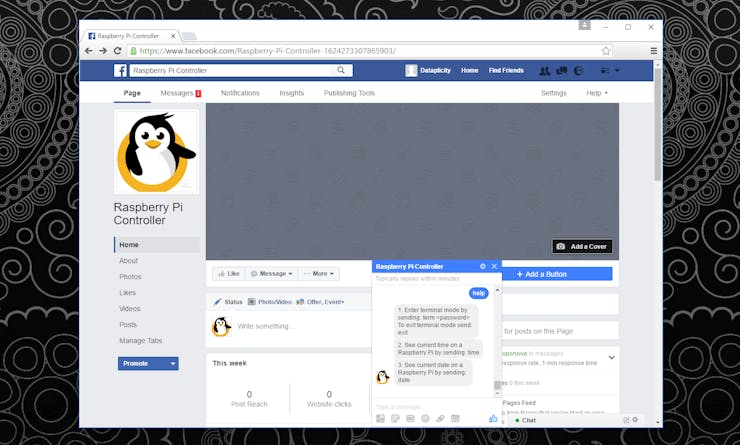Click the penguin page profile picture
Screen dimensions: 740x445
[157, 152]
